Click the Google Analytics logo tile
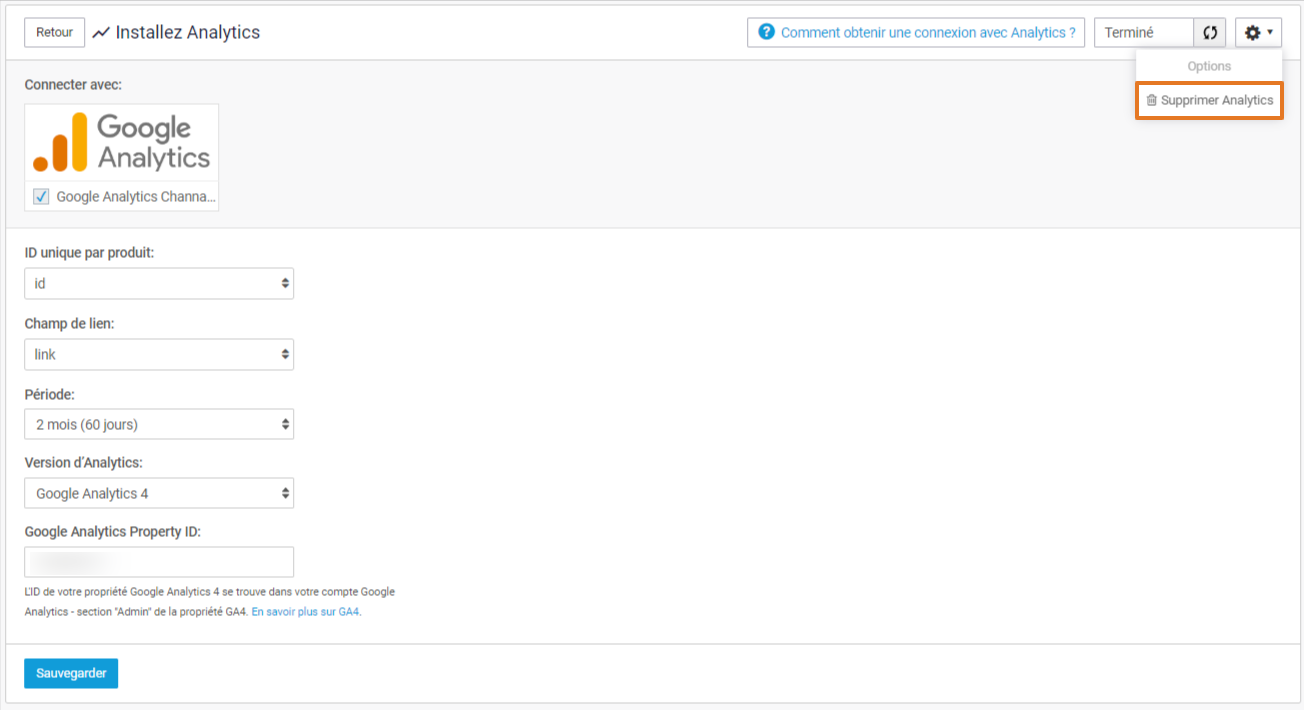Viewport: 1304px width, 710px height. 122,143
